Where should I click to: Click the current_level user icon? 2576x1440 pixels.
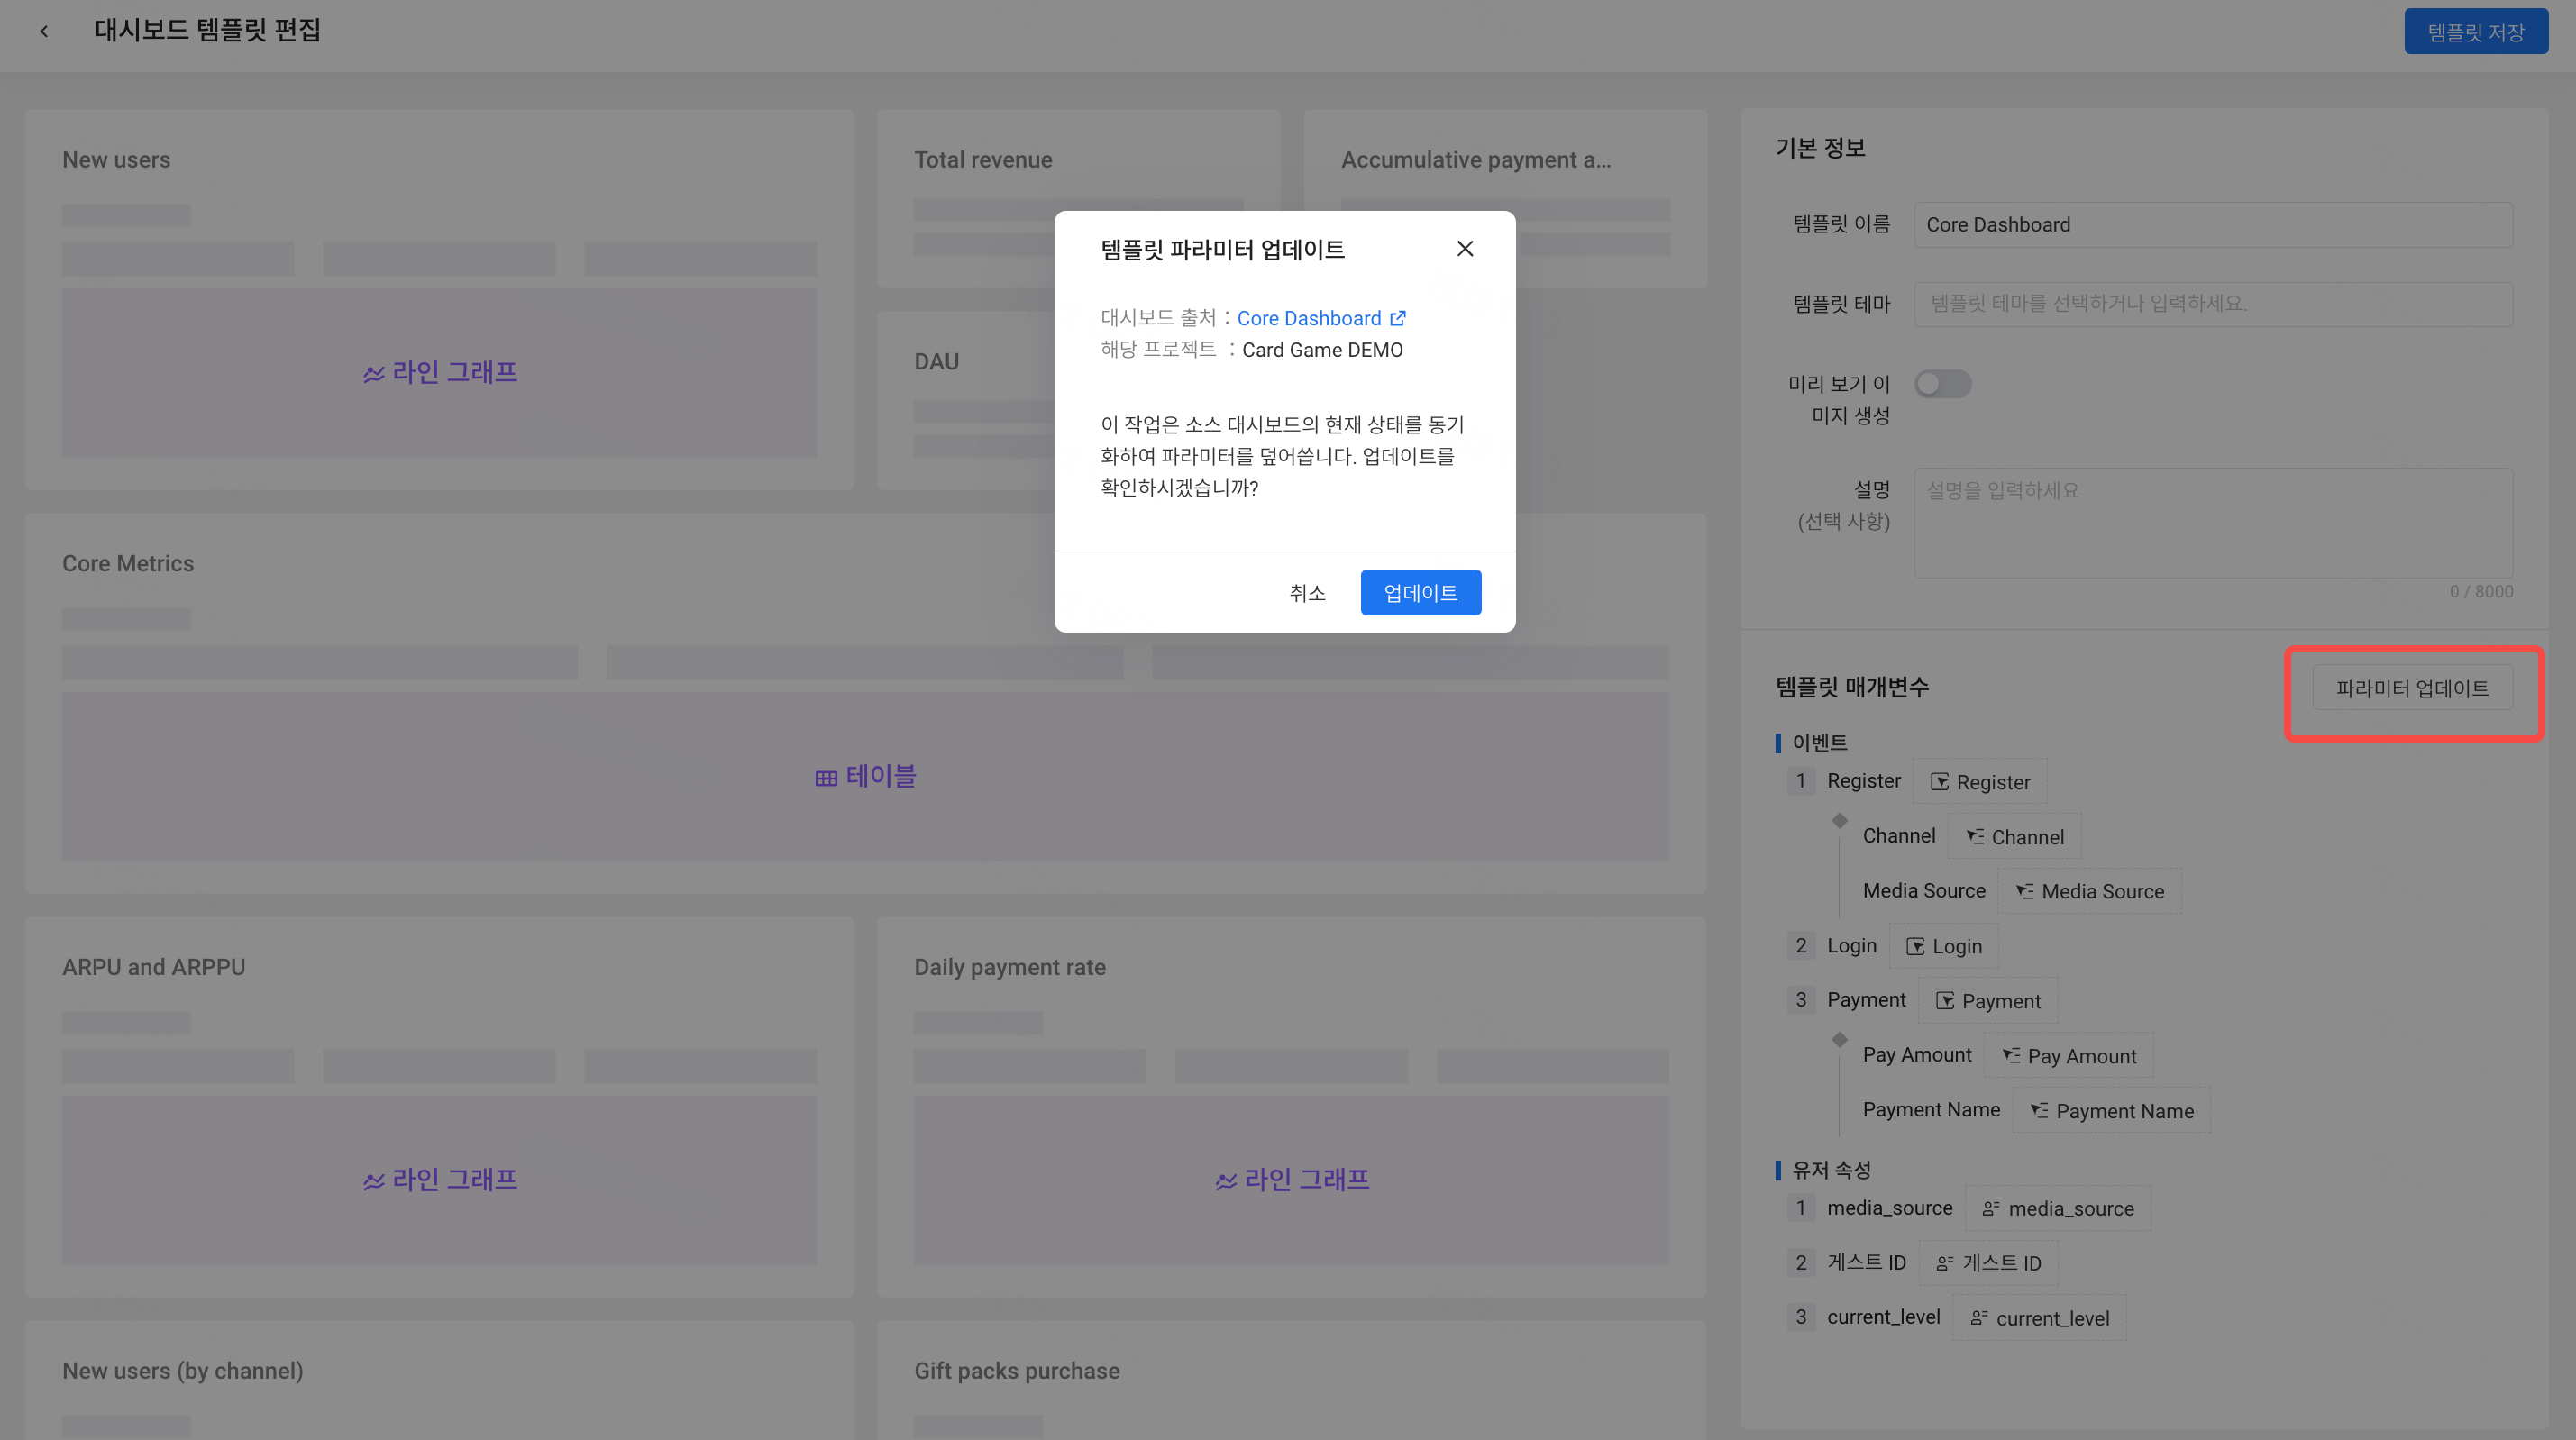tap(1979, 1317)
